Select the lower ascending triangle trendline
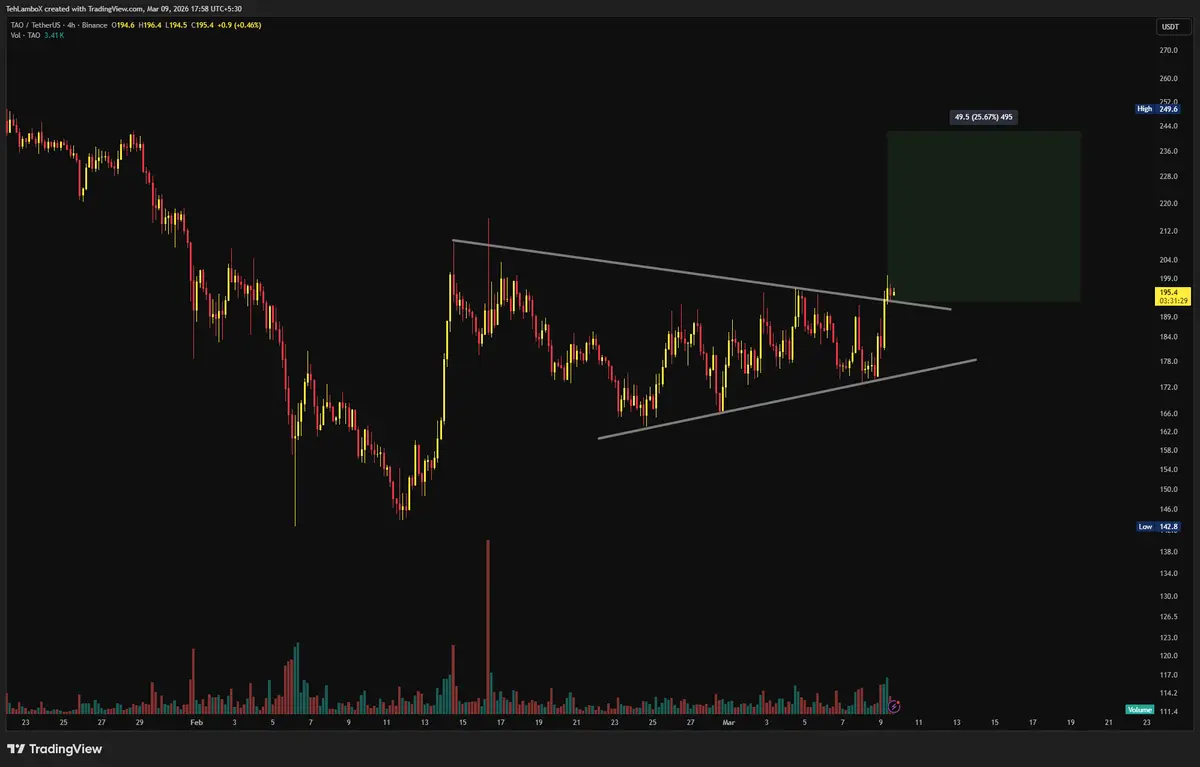The width and height of the screenshot is (1200, 767). (786, 398)
